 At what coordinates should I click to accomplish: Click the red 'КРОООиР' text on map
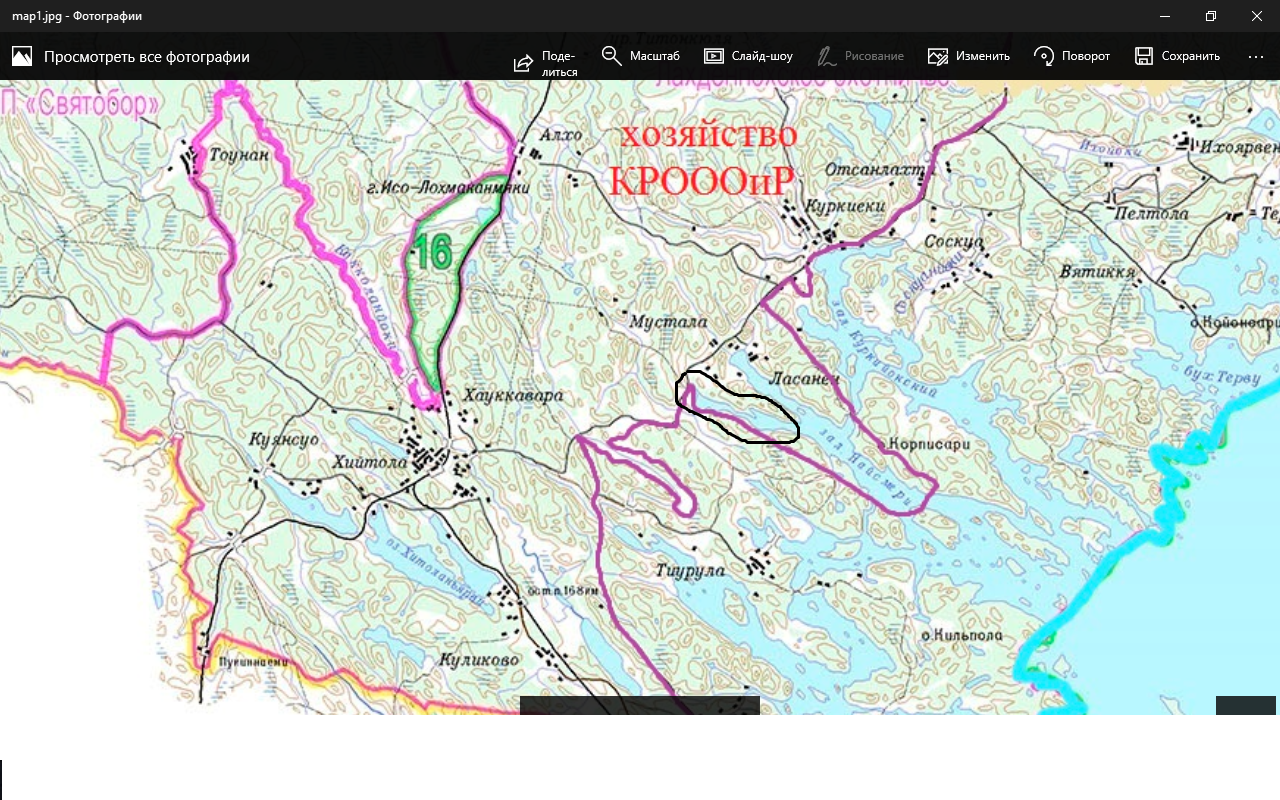coord(702,181)
